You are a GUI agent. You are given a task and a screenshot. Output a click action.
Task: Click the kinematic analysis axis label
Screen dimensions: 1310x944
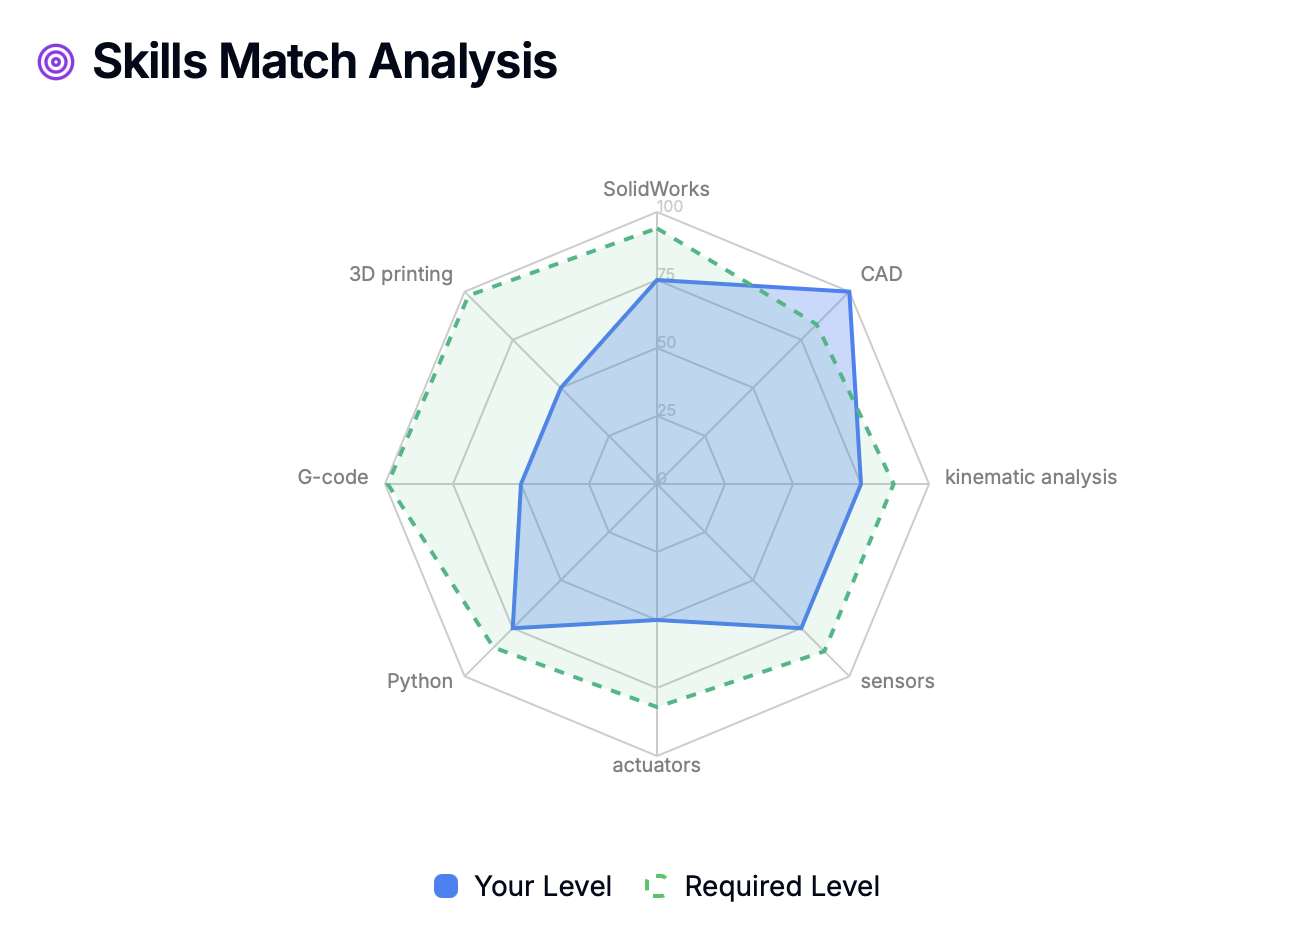[x=1031, y=477]
